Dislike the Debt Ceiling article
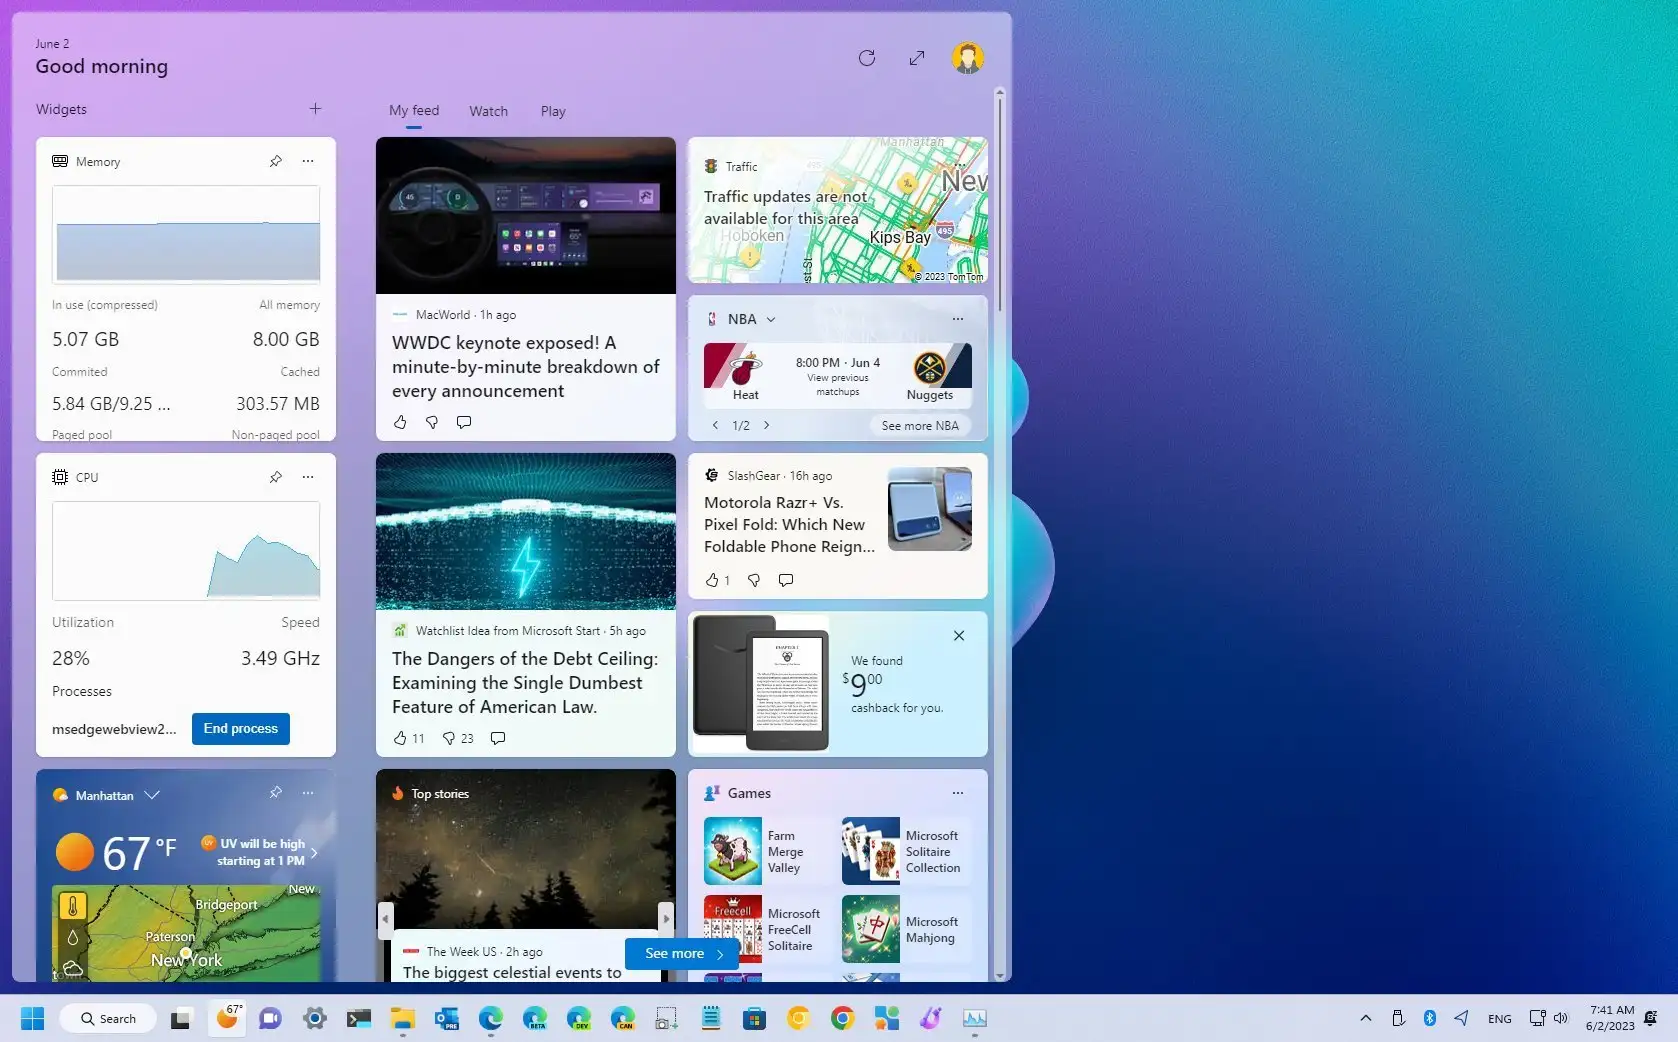The image size is (1678, 1042). click(x=449, y=738)
